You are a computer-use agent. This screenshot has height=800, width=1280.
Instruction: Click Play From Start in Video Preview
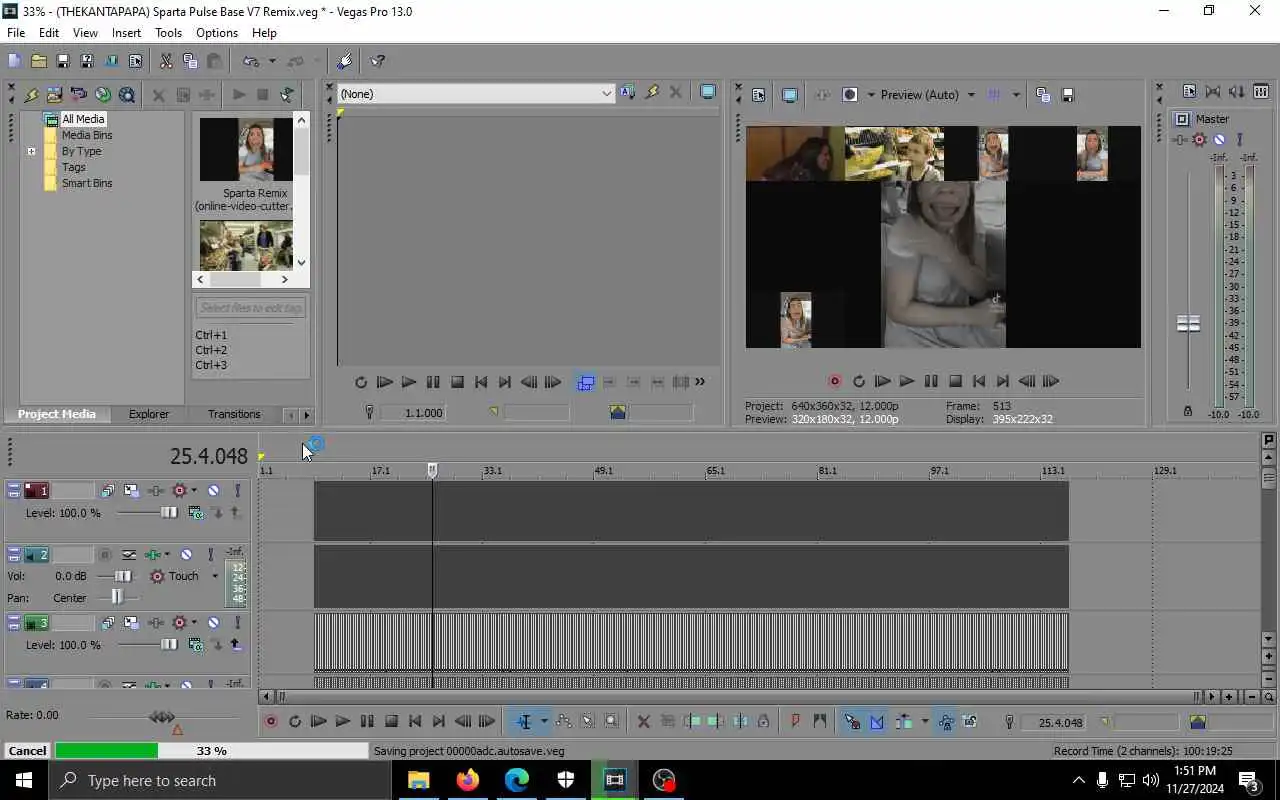click(x=882, y=381)
